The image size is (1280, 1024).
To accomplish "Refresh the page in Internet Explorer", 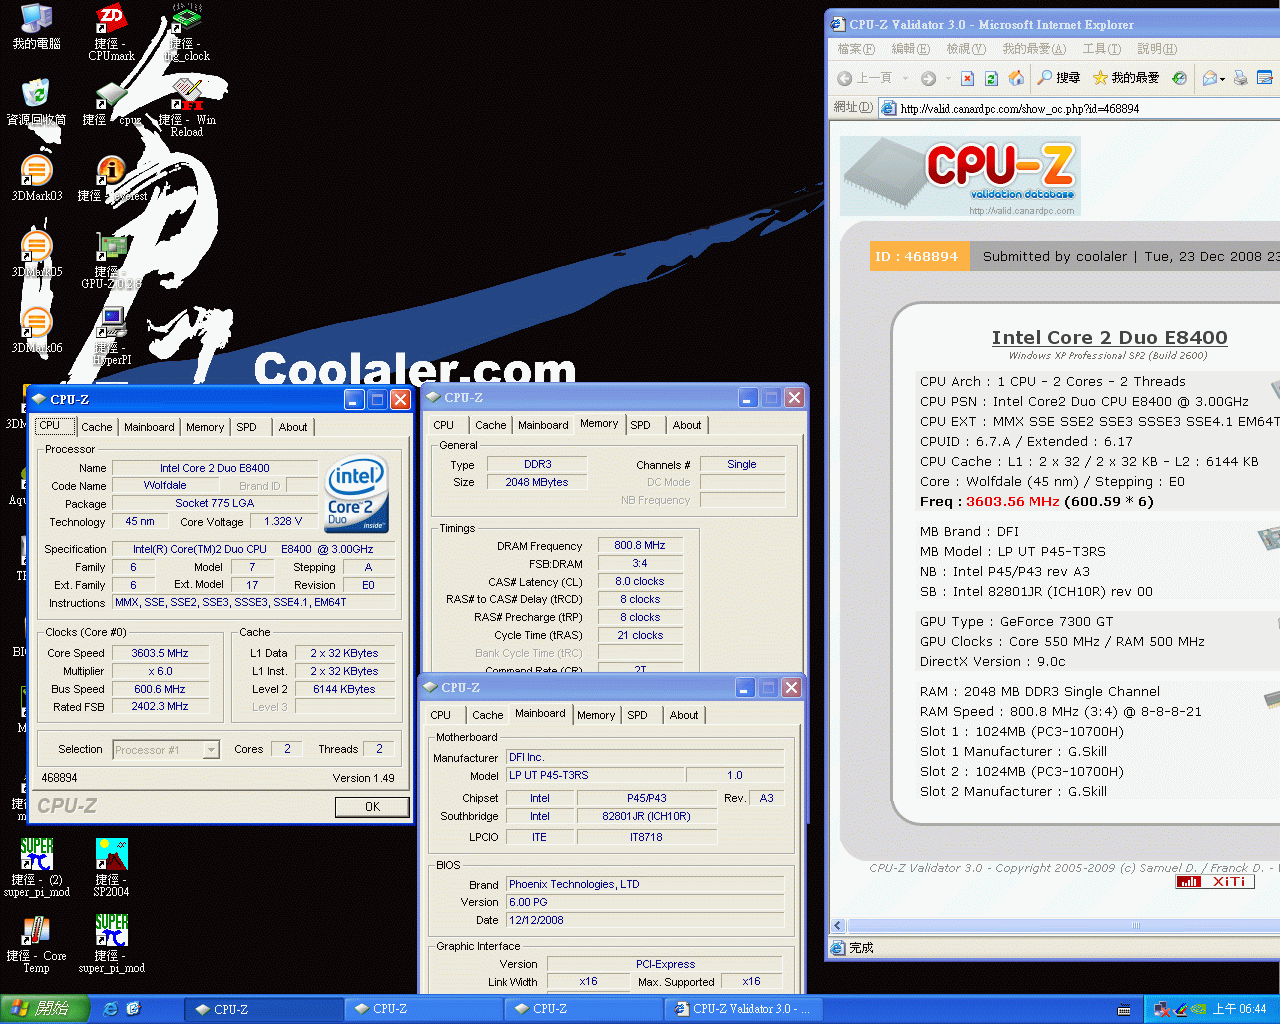I will pos(991,78).
